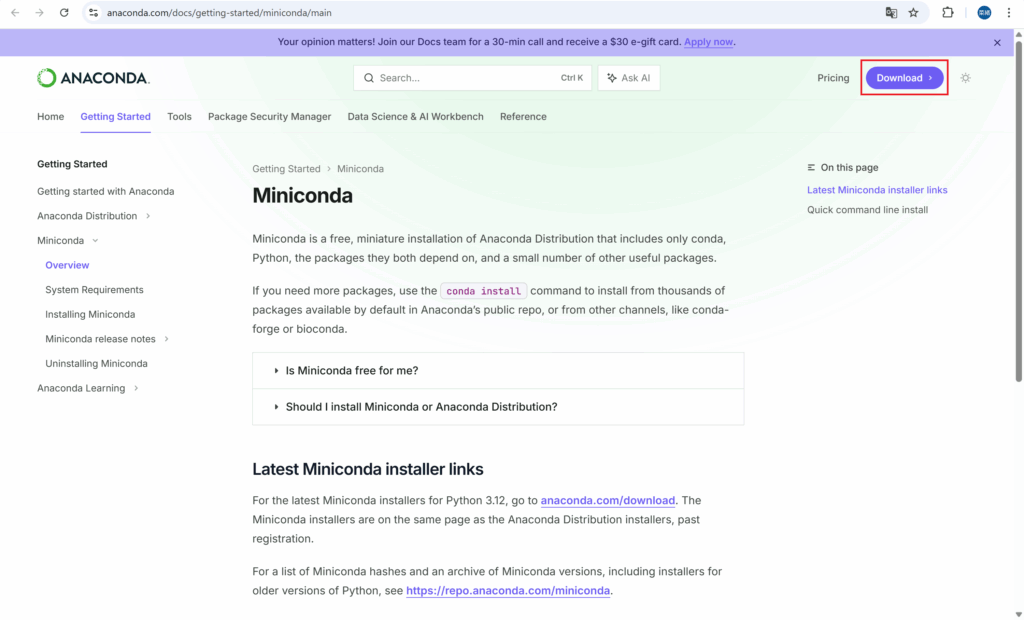Open the Chrome profile avatar
The image size is (1024, 620).
(x=984, y=12)
